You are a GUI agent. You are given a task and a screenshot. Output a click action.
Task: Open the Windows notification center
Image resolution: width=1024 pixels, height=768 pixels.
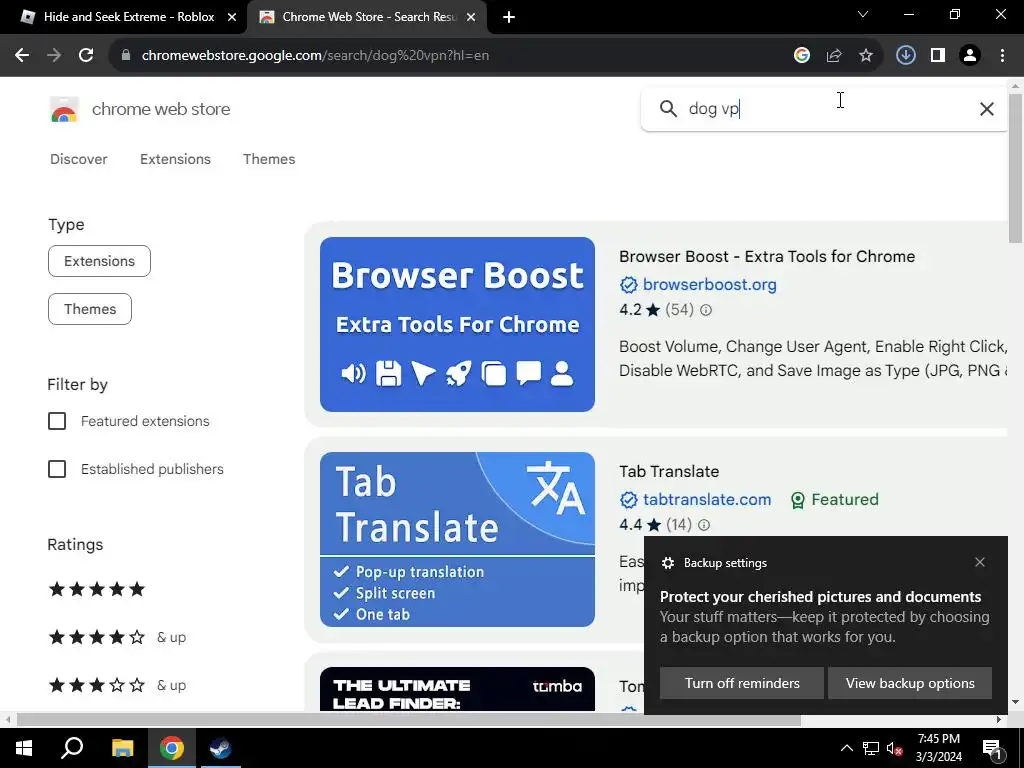[992, 748]
